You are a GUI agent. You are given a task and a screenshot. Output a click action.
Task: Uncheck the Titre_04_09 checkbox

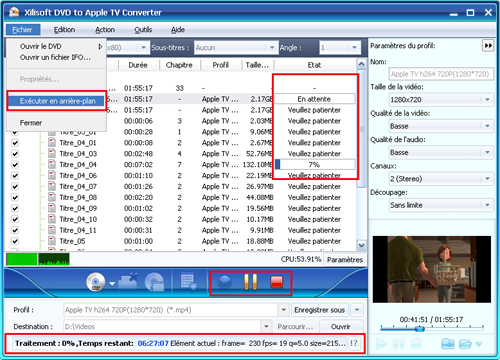[x=15, y=209]
